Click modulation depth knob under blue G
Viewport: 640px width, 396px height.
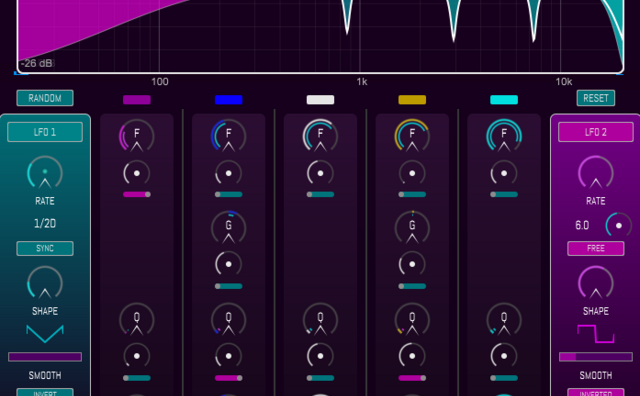(x=229, y=264)
